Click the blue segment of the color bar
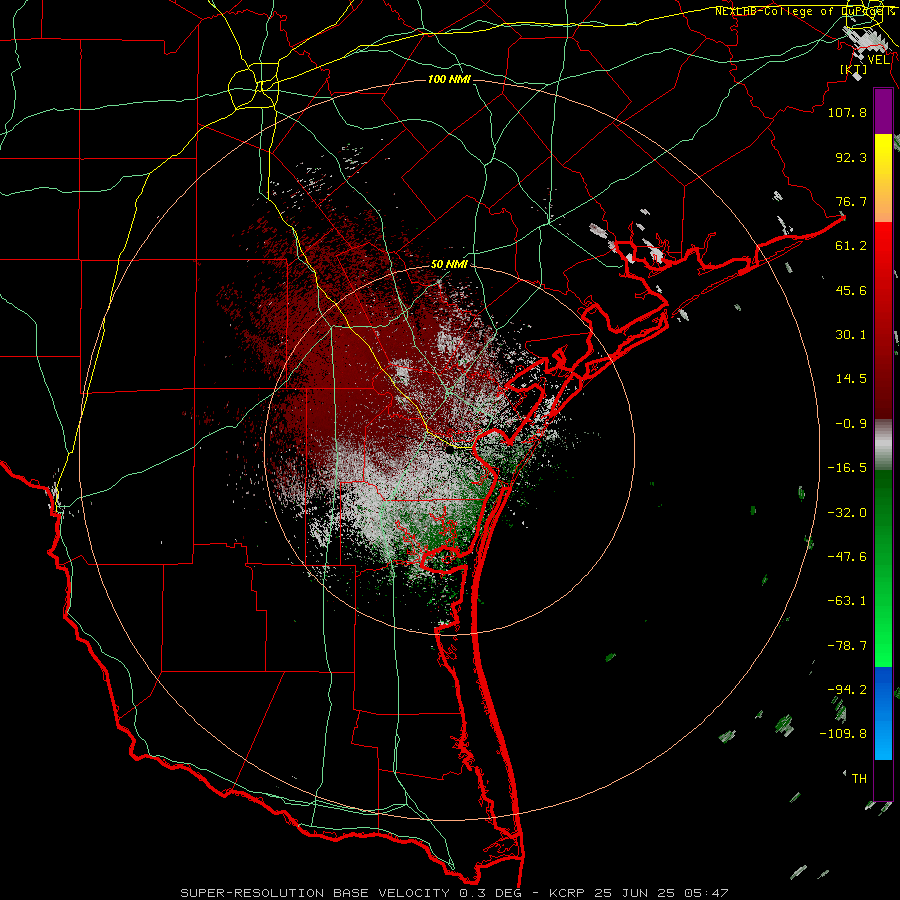The height and width of the screenshot is (900, 900). pyautogui.click(x=883, y=713)
